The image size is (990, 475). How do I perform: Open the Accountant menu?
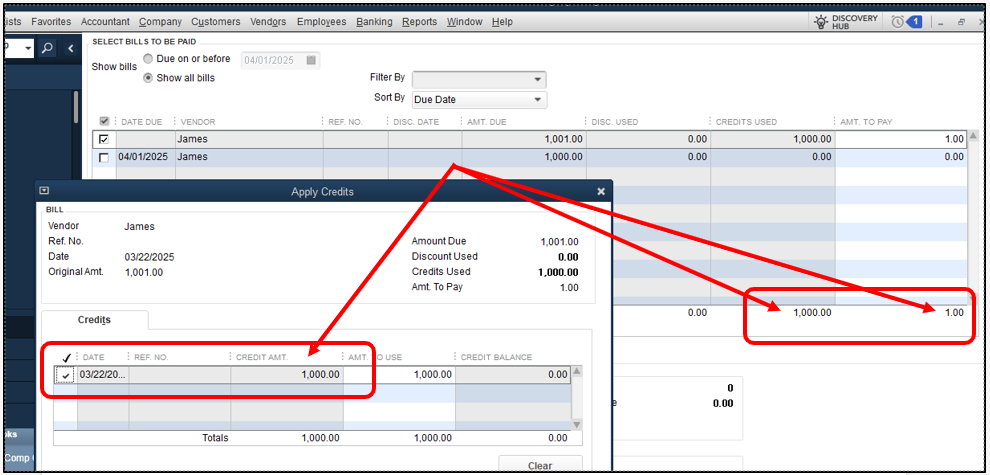[105, 21]
